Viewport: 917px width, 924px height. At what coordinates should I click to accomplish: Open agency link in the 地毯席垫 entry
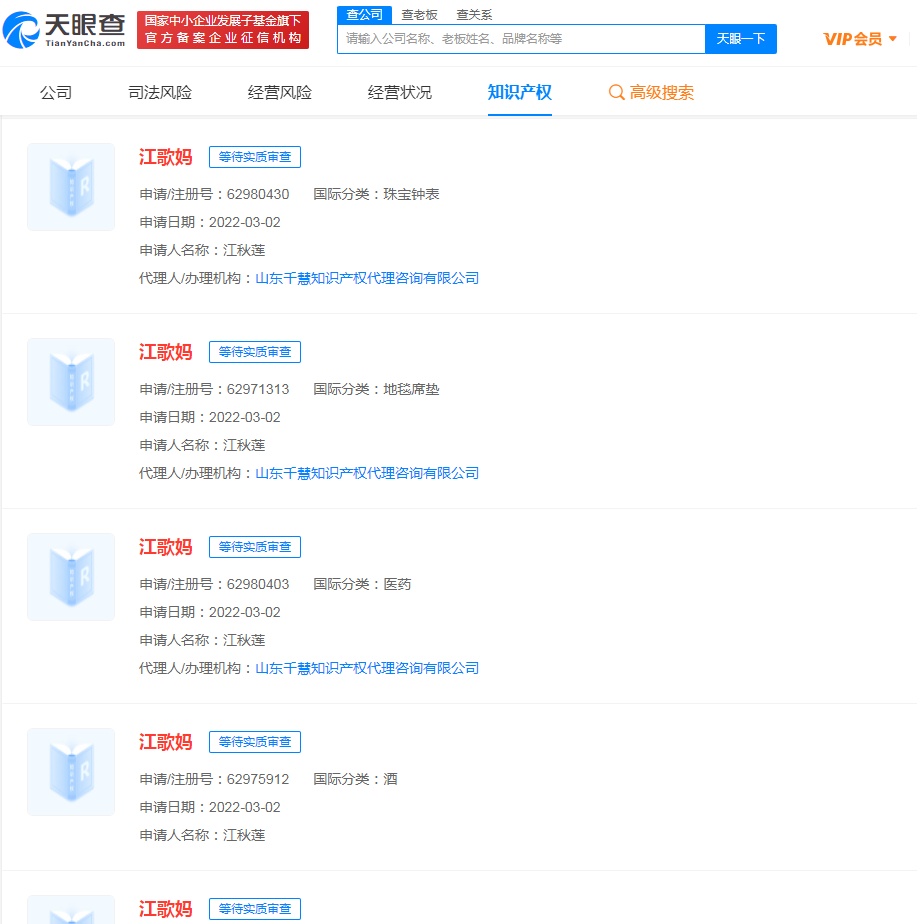coord(367,473)
